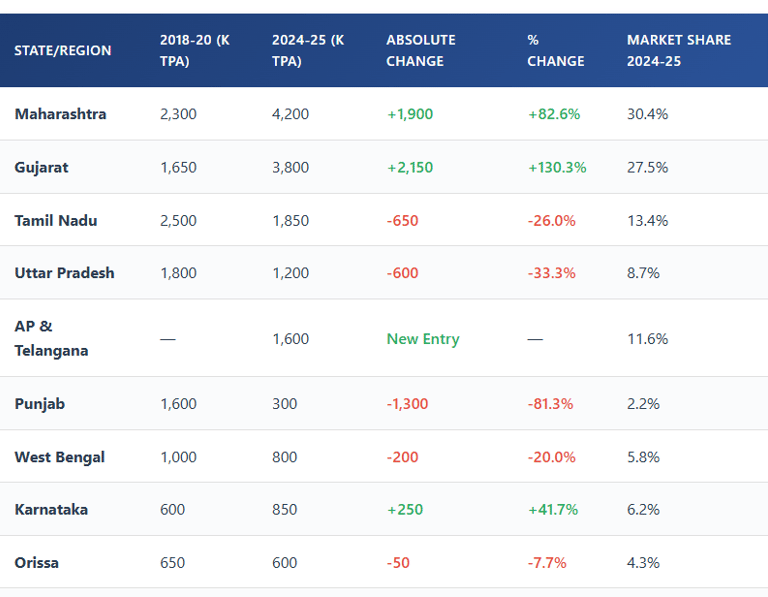
Task: Click the Punjab state cell
Action: [40, 404]
